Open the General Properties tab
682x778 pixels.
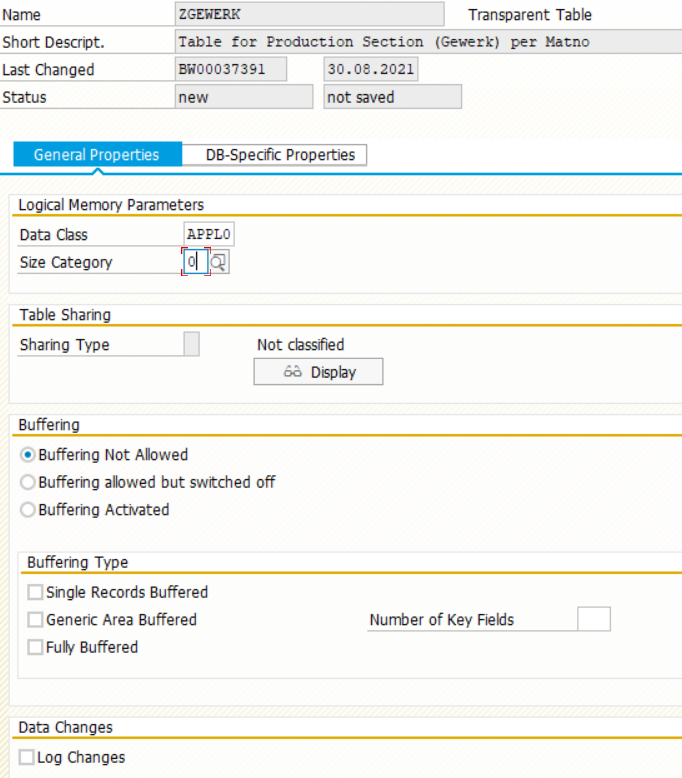[96, 155]
